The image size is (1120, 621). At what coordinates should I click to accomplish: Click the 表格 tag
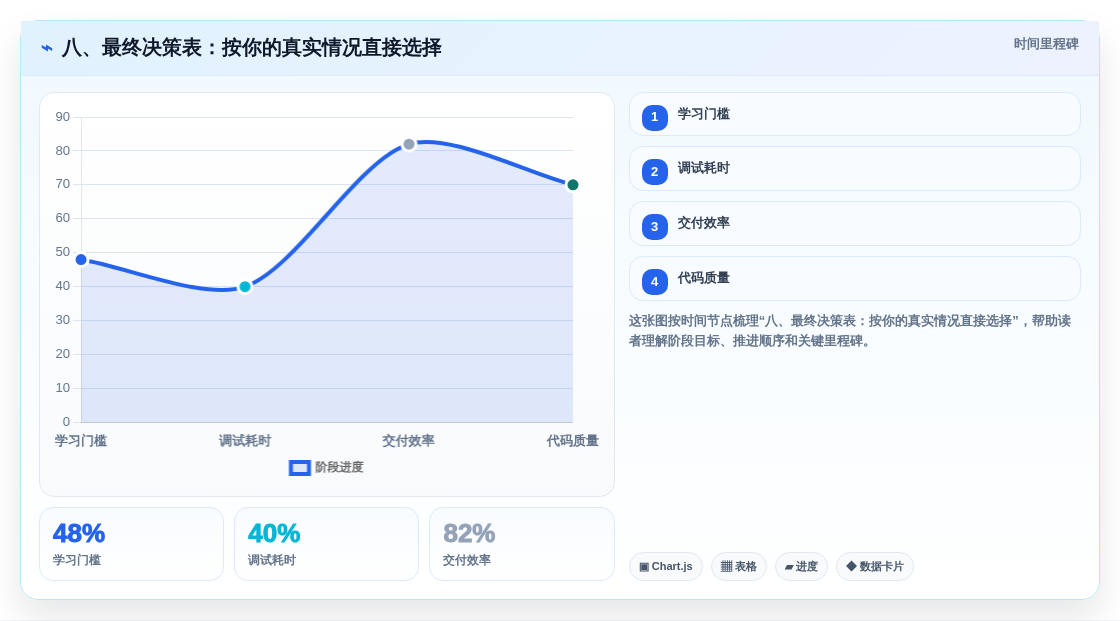point(739,567)
